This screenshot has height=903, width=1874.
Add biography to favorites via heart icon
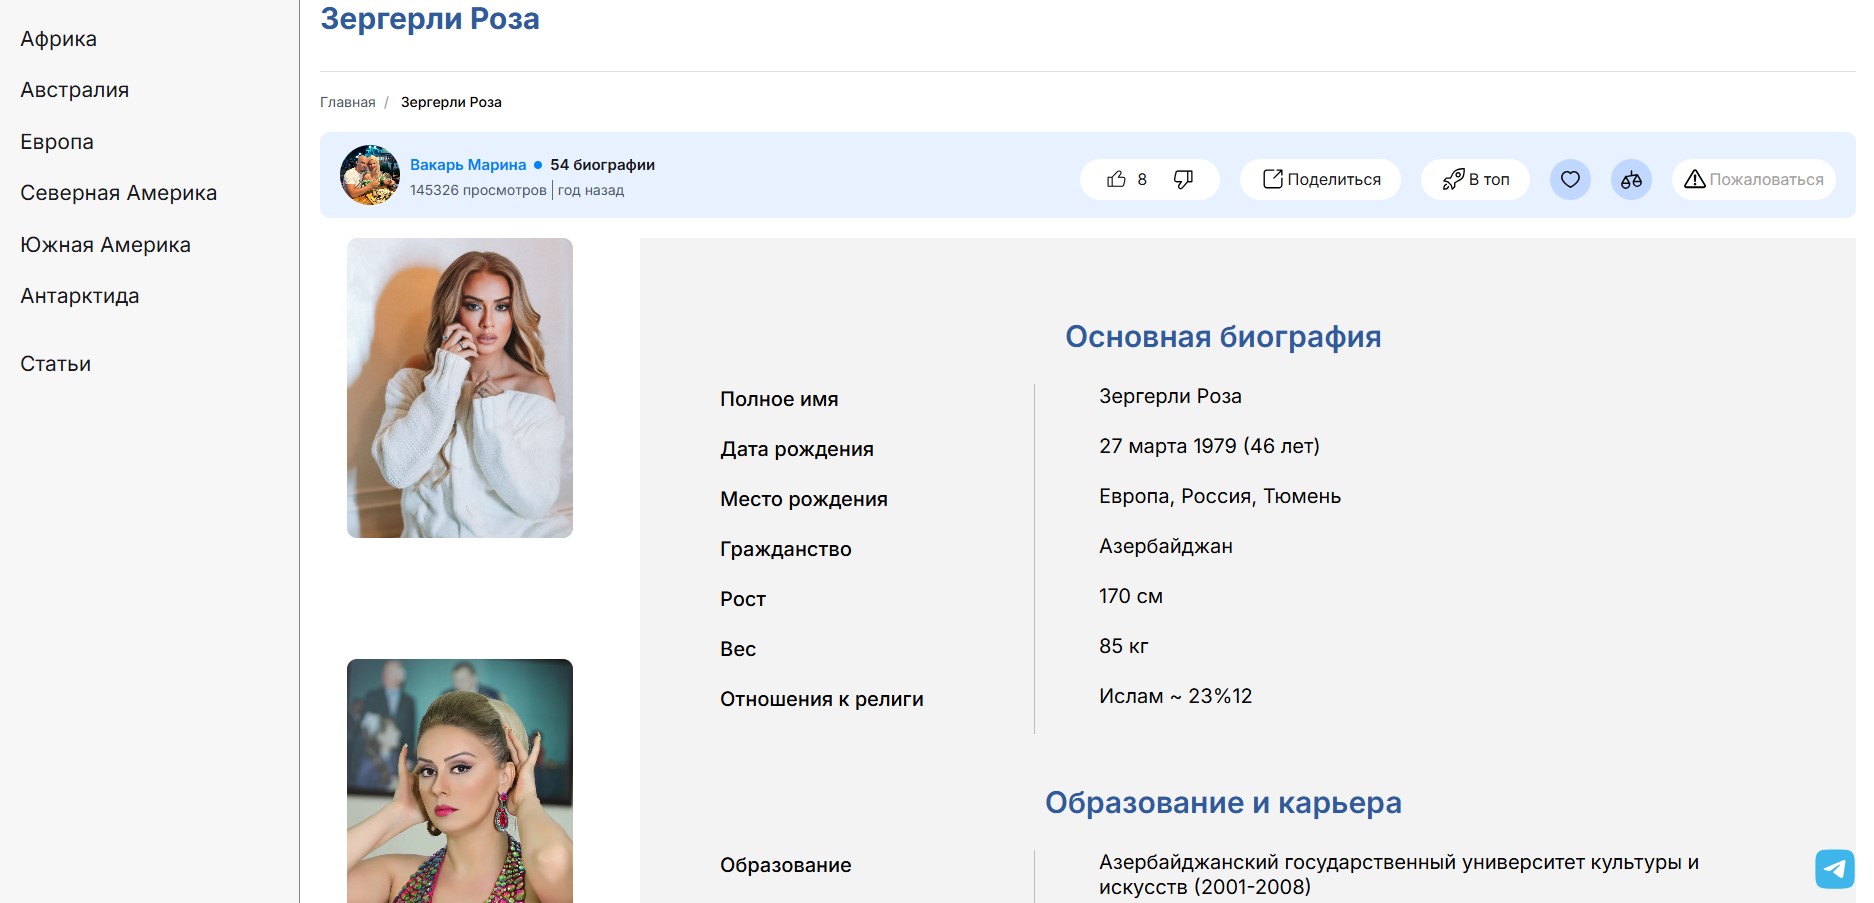coord(1570,179)
